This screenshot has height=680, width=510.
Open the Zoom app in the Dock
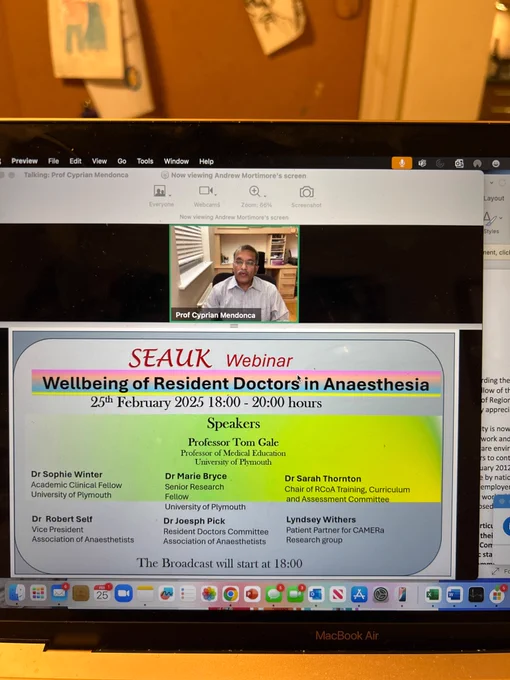[x=124, y=593]
